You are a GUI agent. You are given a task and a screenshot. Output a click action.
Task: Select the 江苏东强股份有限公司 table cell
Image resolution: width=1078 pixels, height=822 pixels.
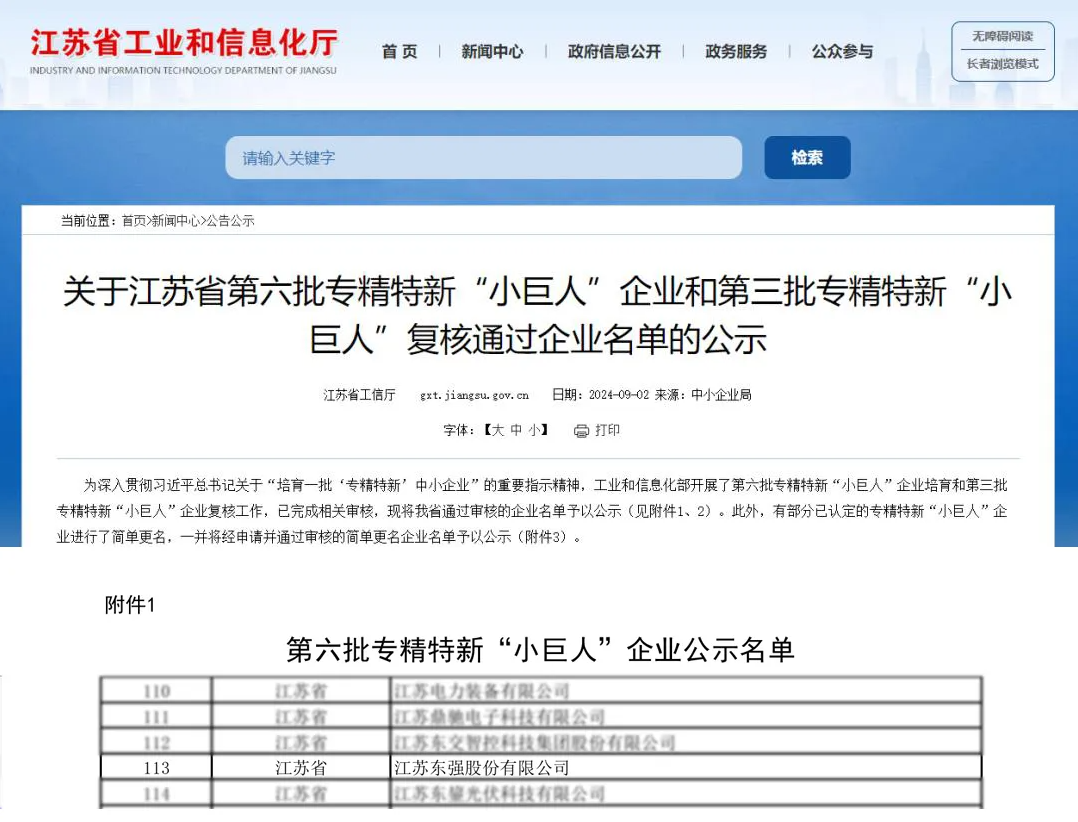[481, 768]
